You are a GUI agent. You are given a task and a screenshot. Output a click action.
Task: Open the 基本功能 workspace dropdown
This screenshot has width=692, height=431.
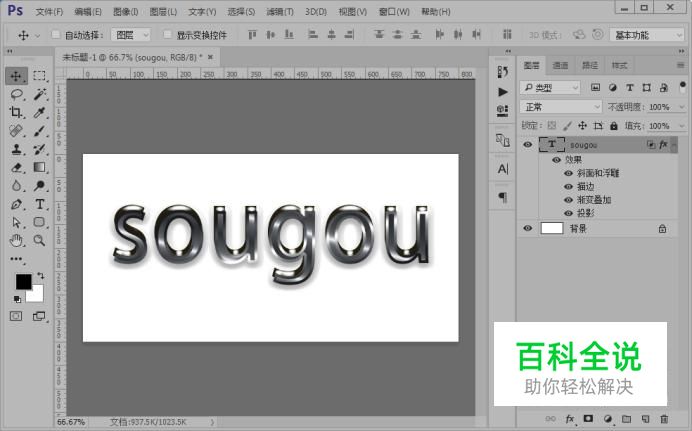click(647, 35)
